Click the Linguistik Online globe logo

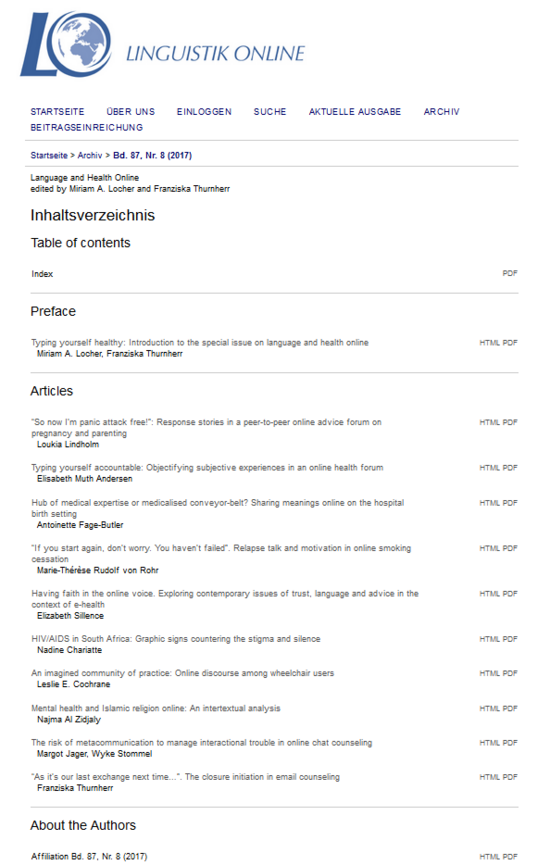(x=66, y=44)
